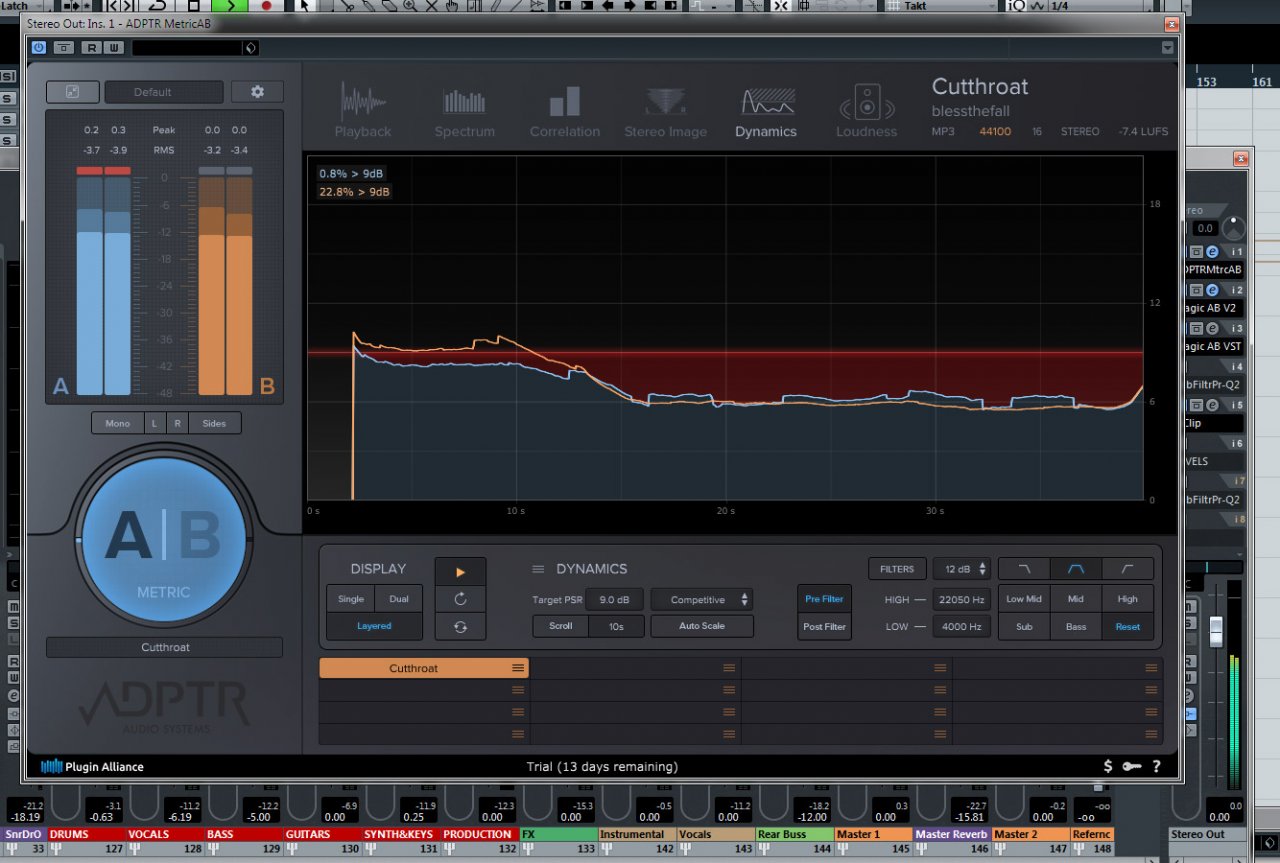The height and width of the screenshot is (863, 1280).
Task: Click the Plugin Alliance logo
Action: pyautogui.click(x=92, y=767)
